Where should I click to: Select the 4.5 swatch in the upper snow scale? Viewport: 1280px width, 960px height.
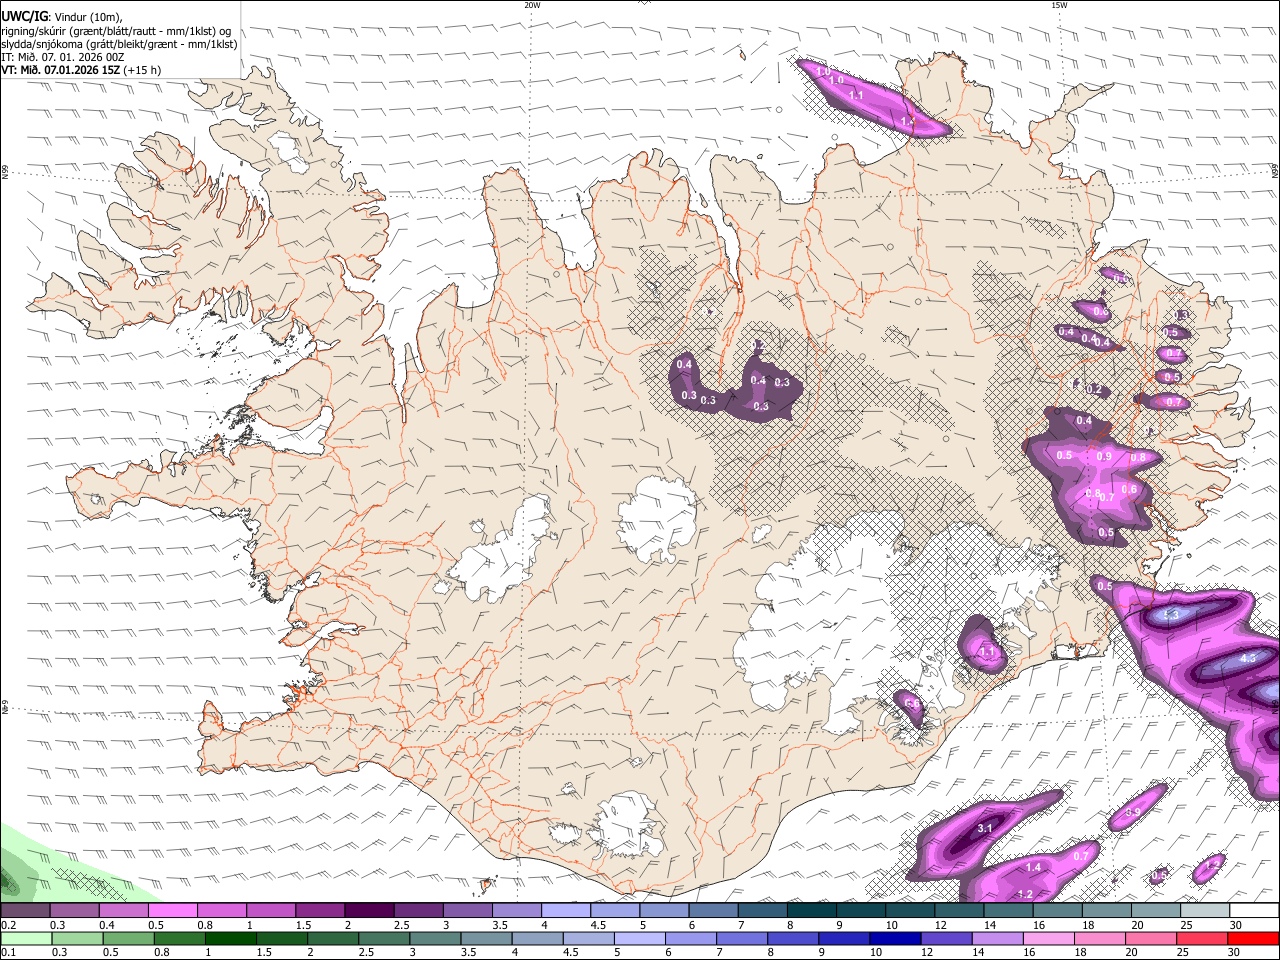[615, 910]
